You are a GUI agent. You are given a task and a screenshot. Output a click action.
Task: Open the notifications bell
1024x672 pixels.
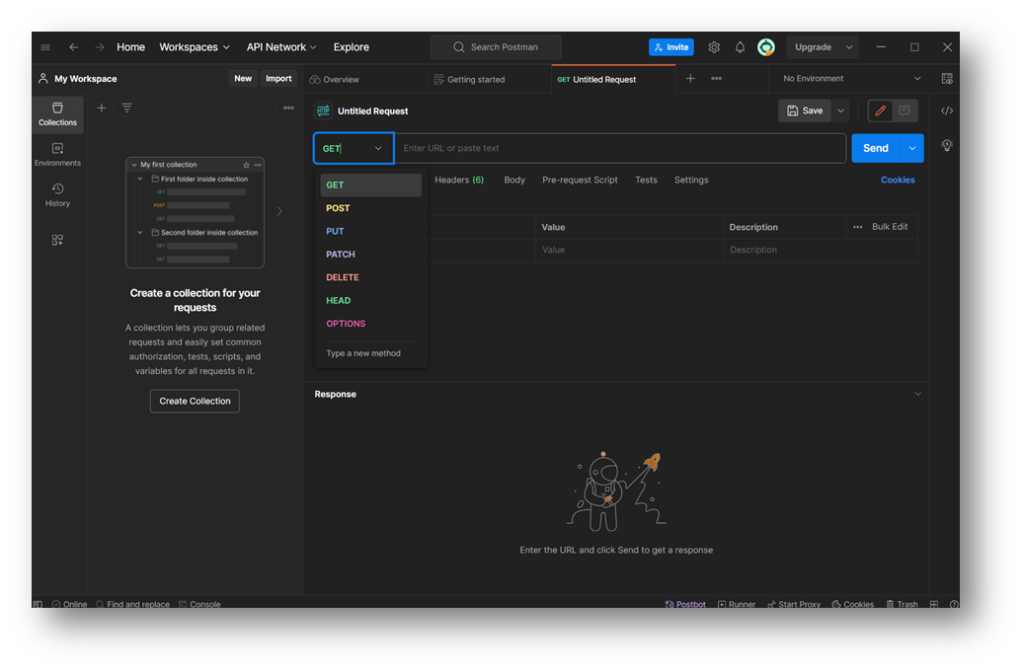point(740,47)
